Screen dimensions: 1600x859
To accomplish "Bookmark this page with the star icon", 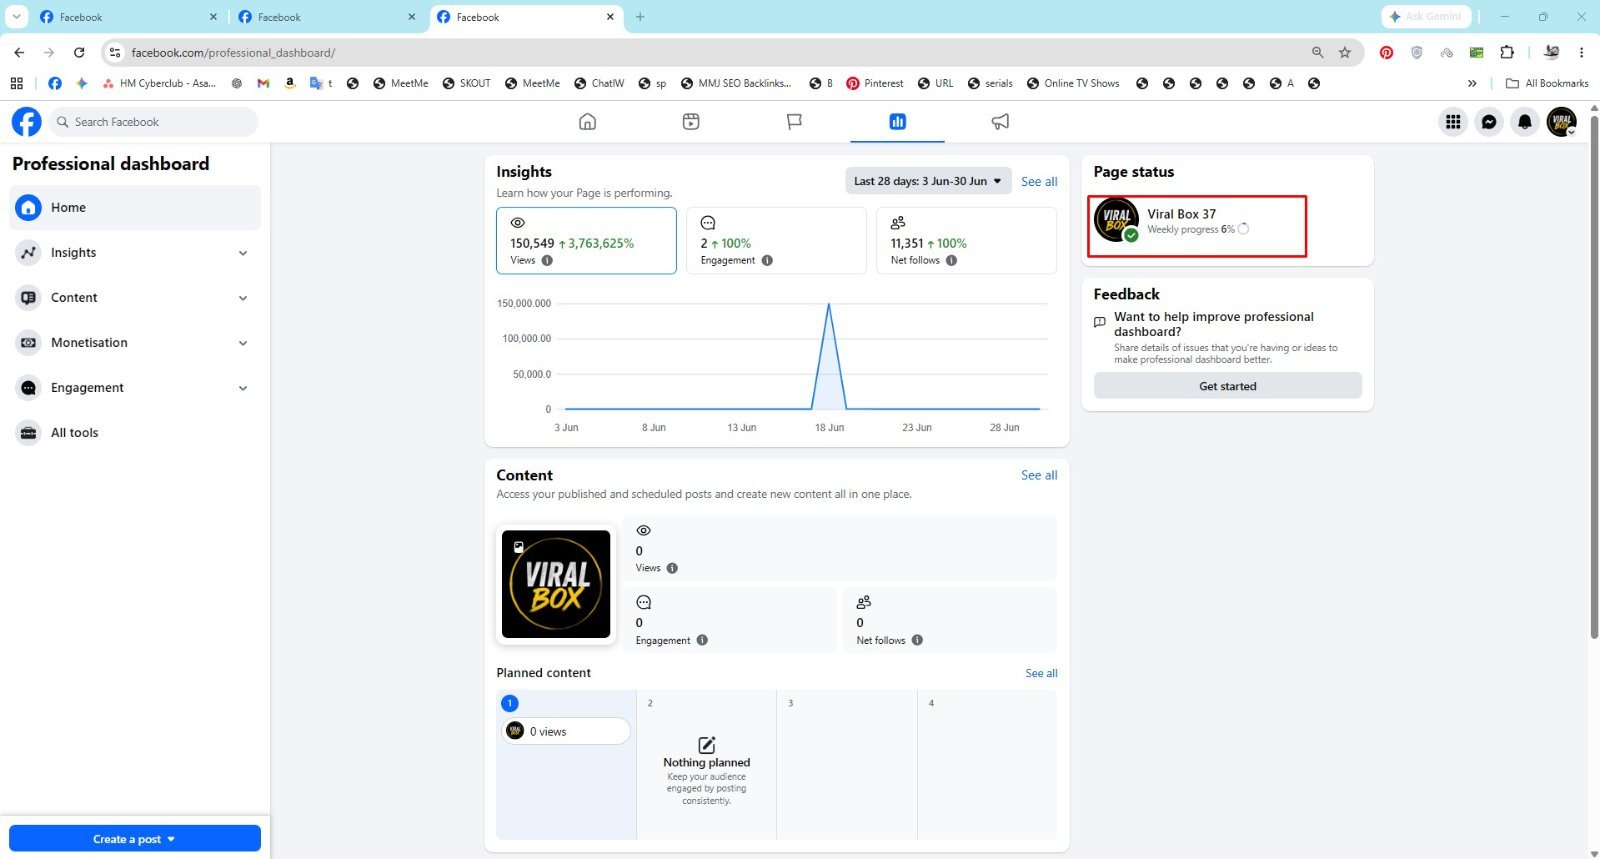I will [1345, 52].
